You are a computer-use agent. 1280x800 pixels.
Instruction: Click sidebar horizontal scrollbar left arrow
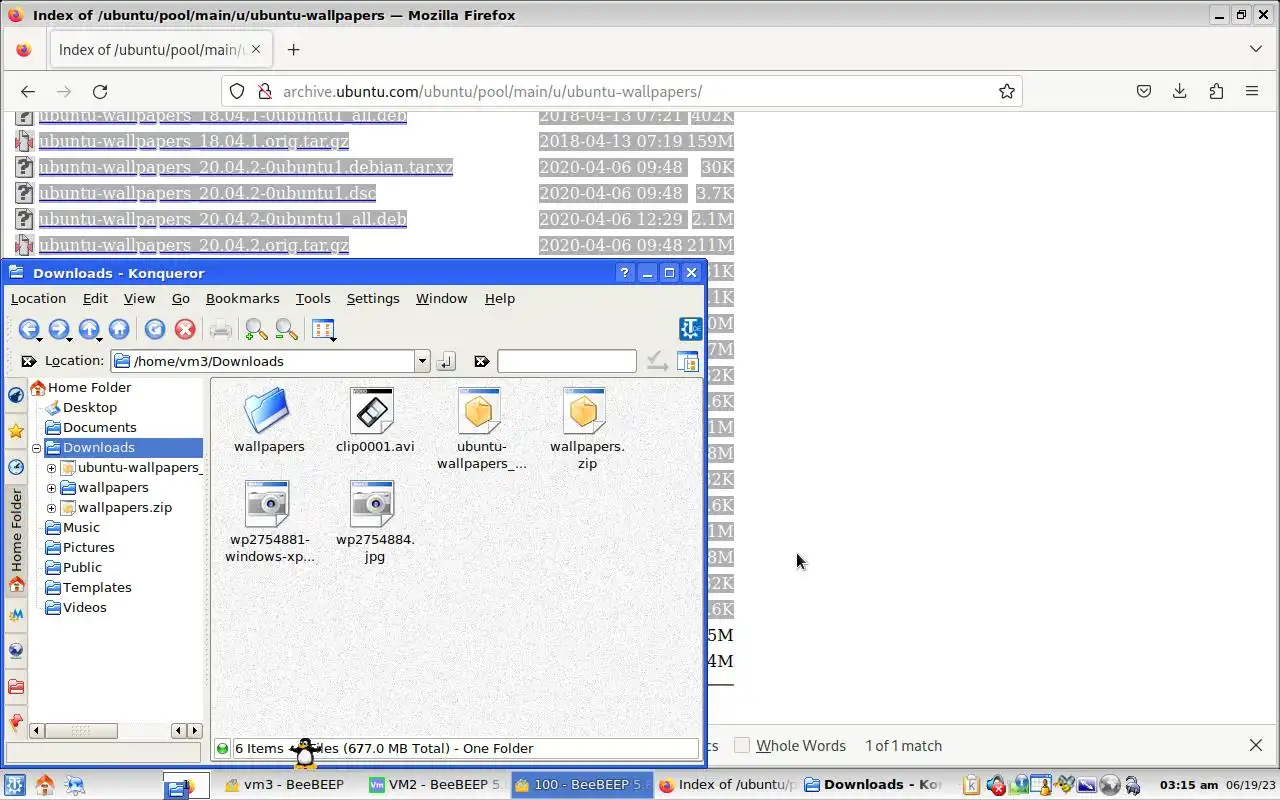[x=36, y=731]
